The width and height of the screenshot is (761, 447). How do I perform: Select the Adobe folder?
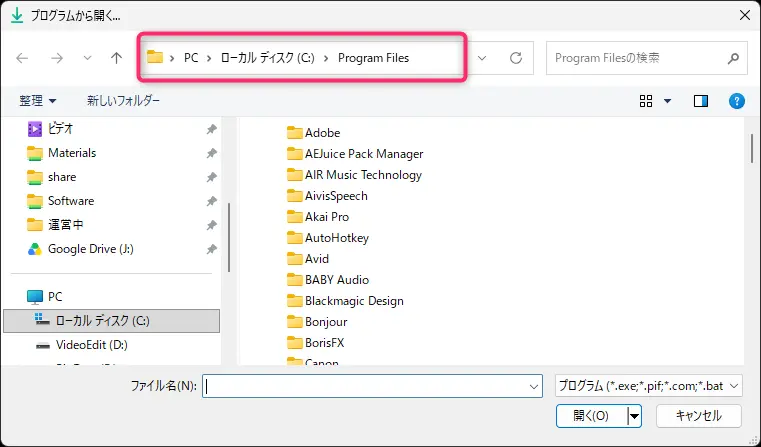point(322,133)
